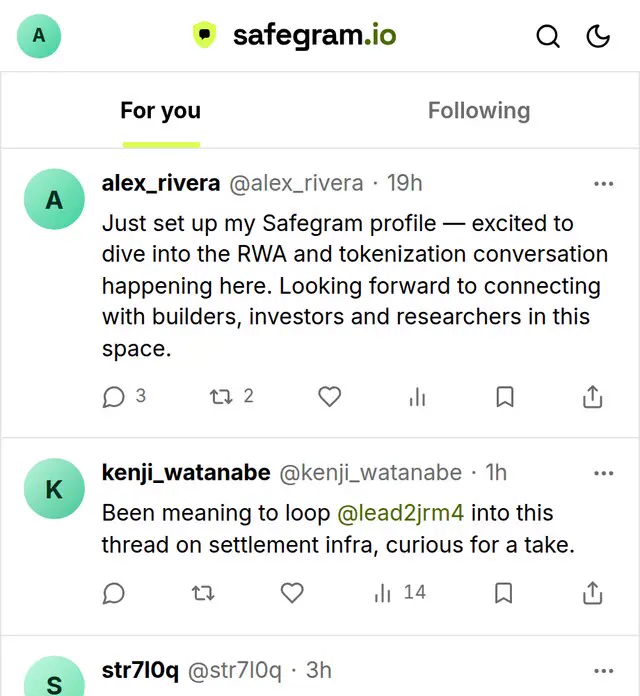The height and width of the screenshot is (696, 640).
Task: Share kenji_watanabe's post
Action: 593,593
